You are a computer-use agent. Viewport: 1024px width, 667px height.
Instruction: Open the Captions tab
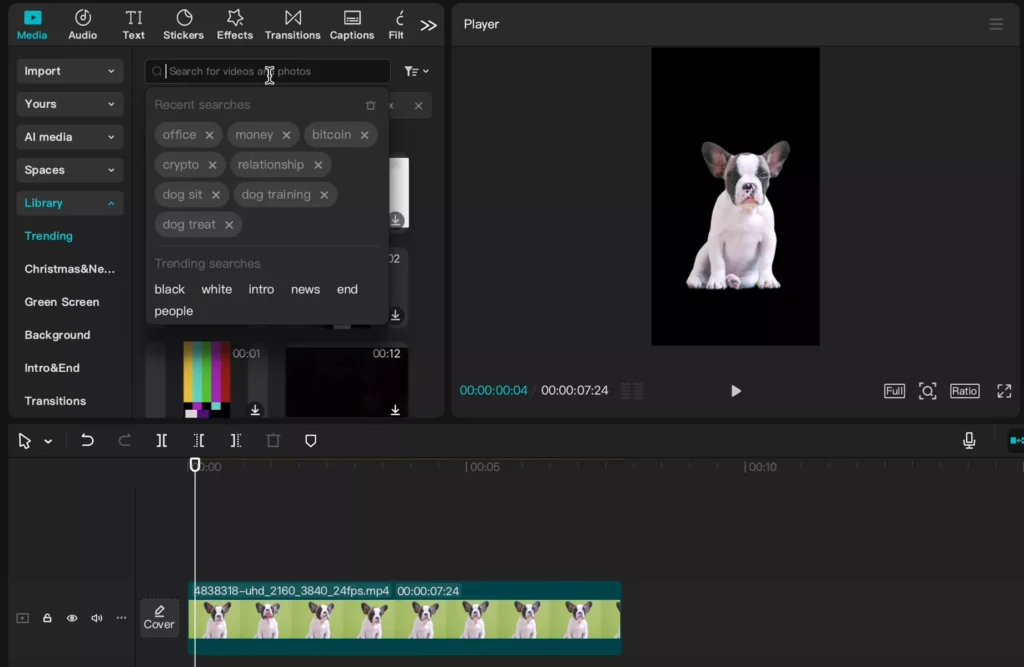coord(351,25)
